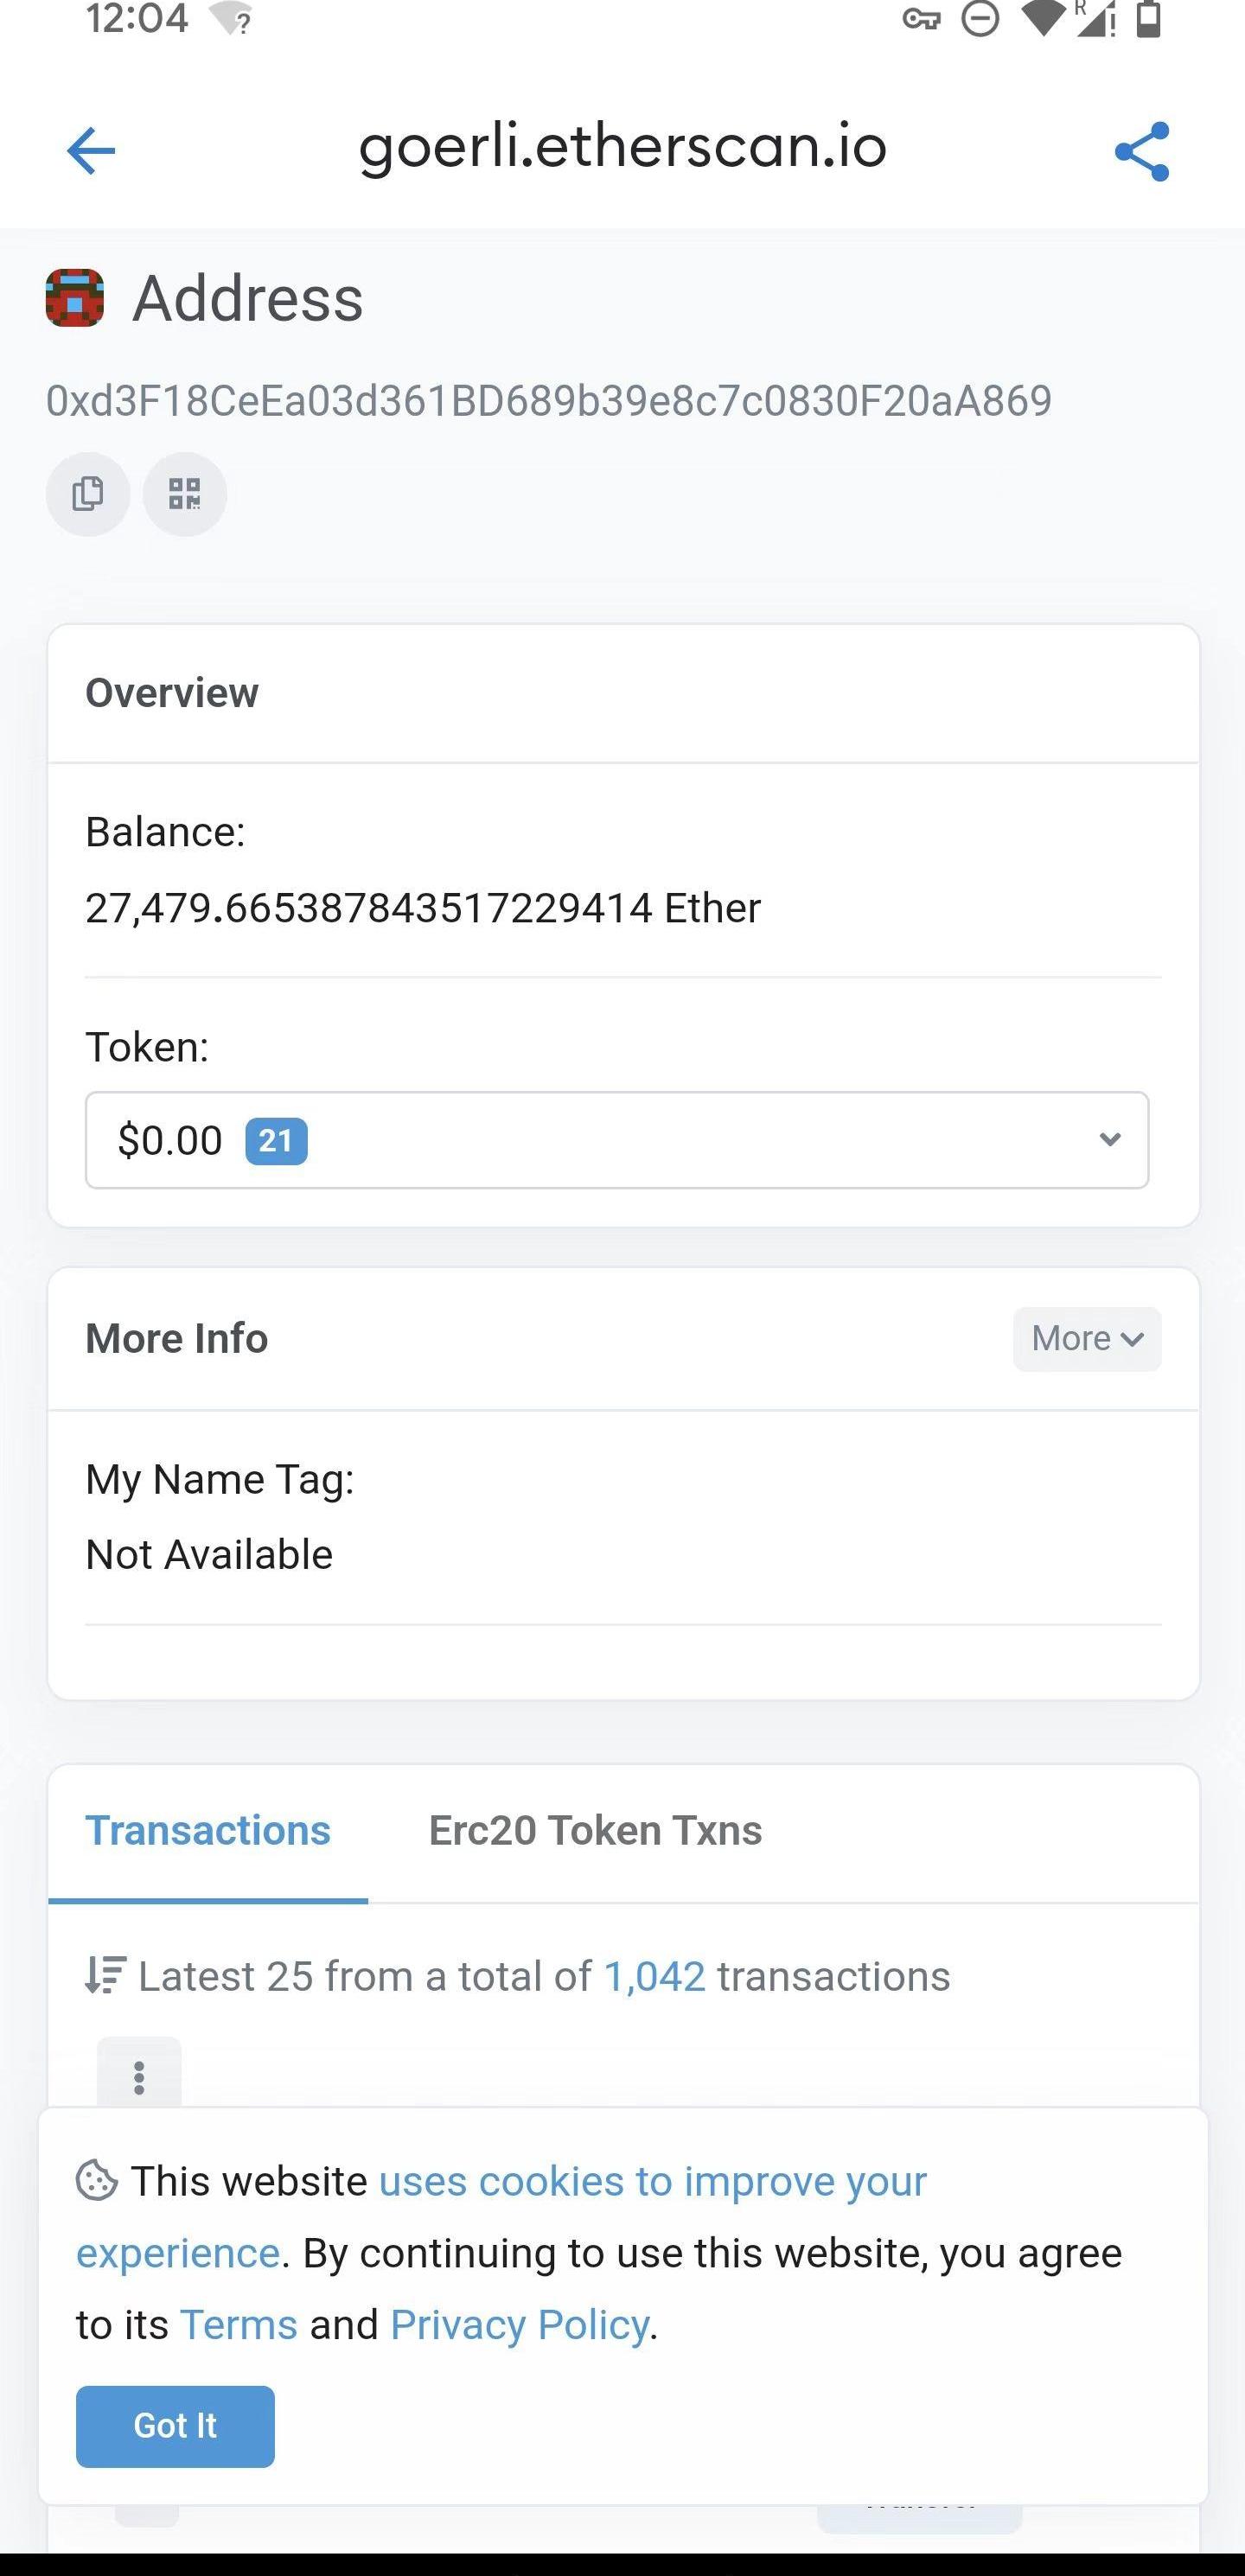
Task: Tap the back arrow icon
Action: pos(91,151)
